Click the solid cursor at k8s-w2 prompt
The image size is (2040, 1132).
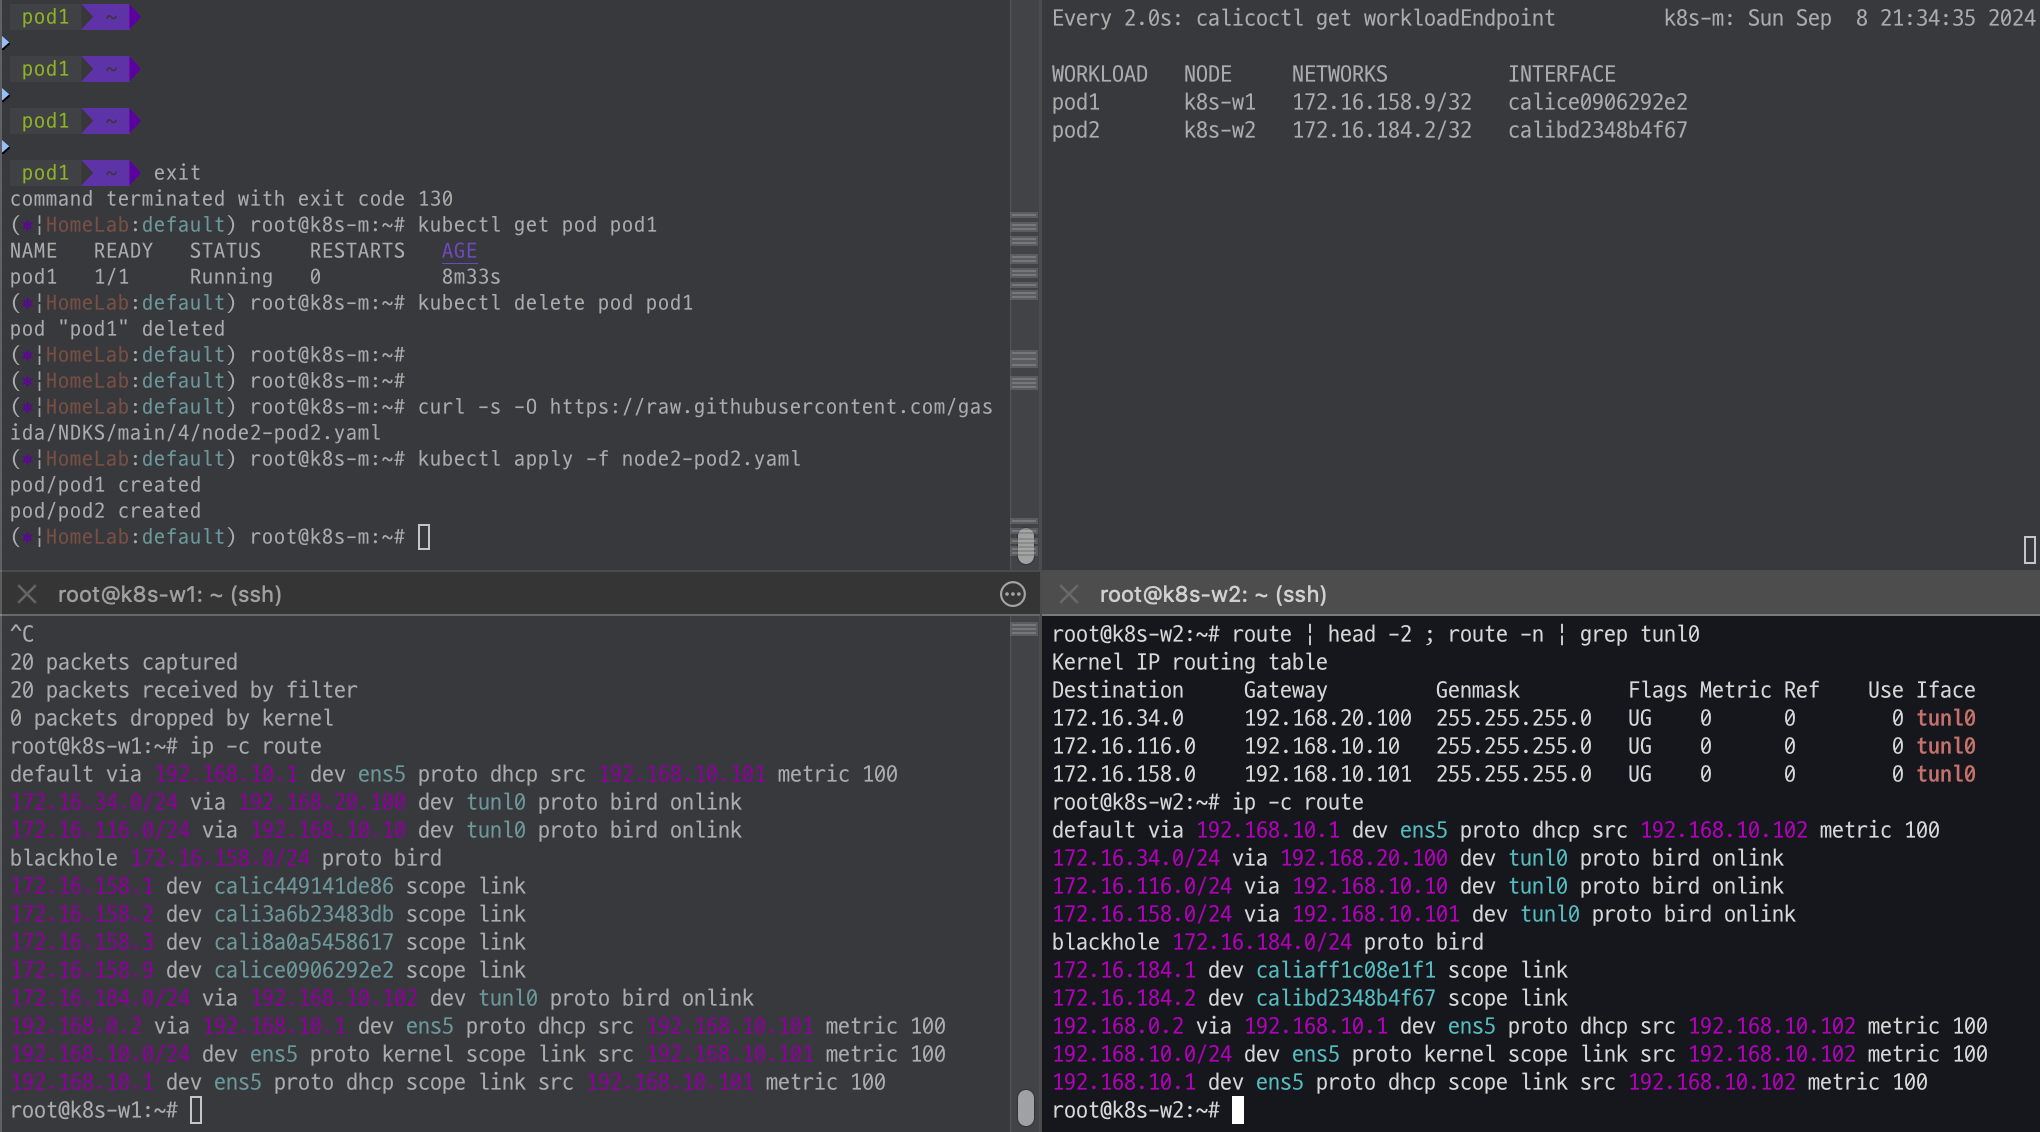[1238, 1110]
